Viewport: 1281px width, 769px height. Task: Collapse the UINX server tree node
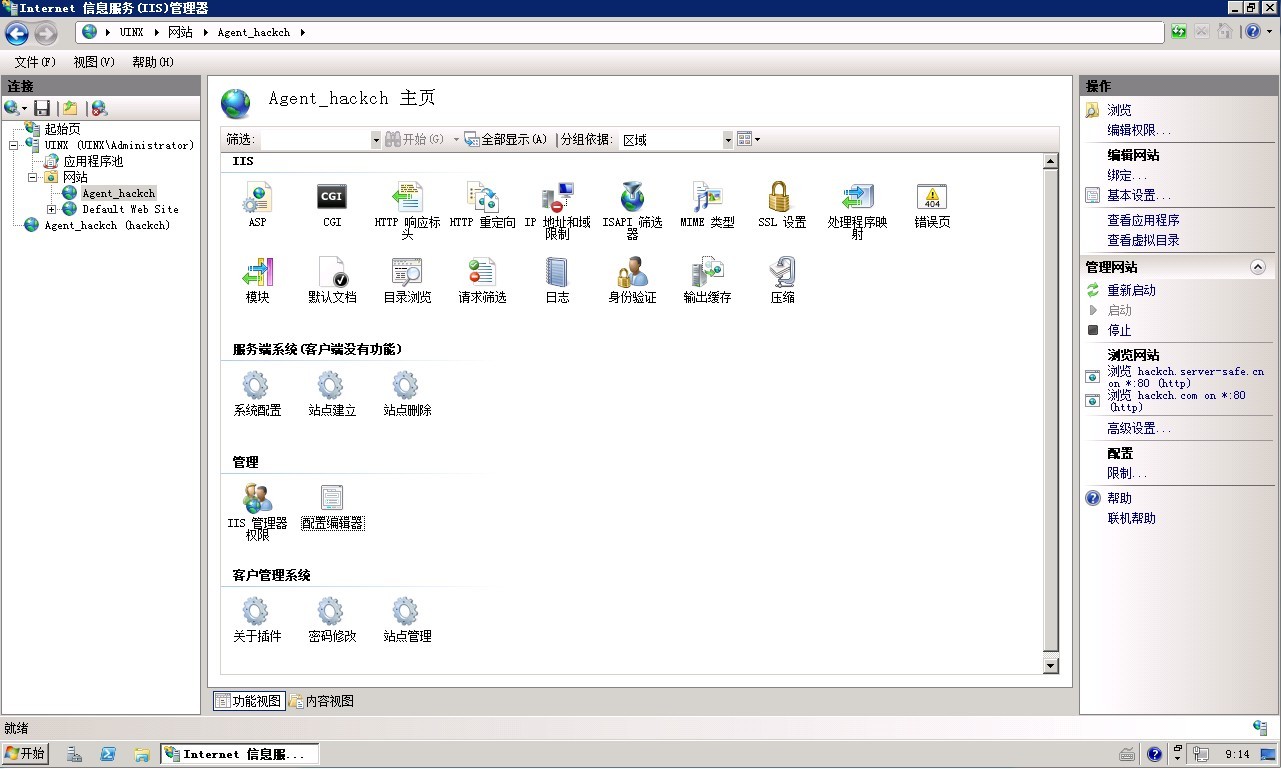(14, 145)
